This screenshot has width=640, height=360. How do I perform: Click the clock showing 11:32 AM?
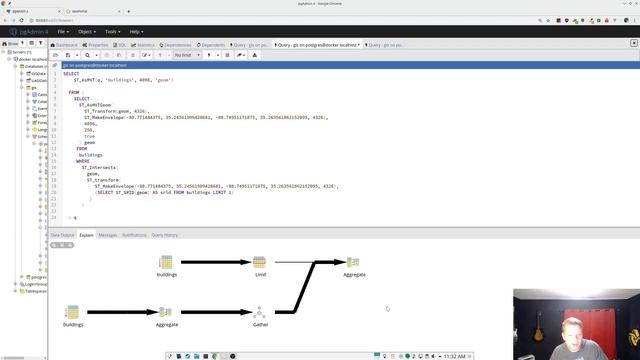pyautogui.click(x=454, y=356)
